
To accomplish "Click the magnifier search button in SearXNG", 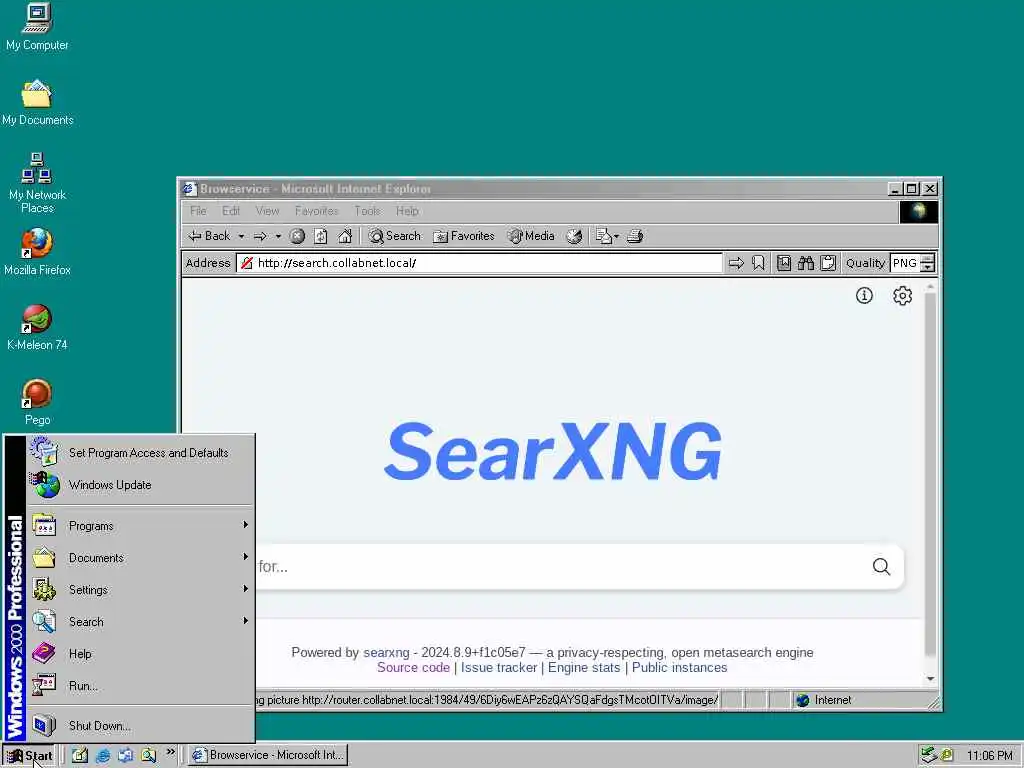I will coord(881,566).
